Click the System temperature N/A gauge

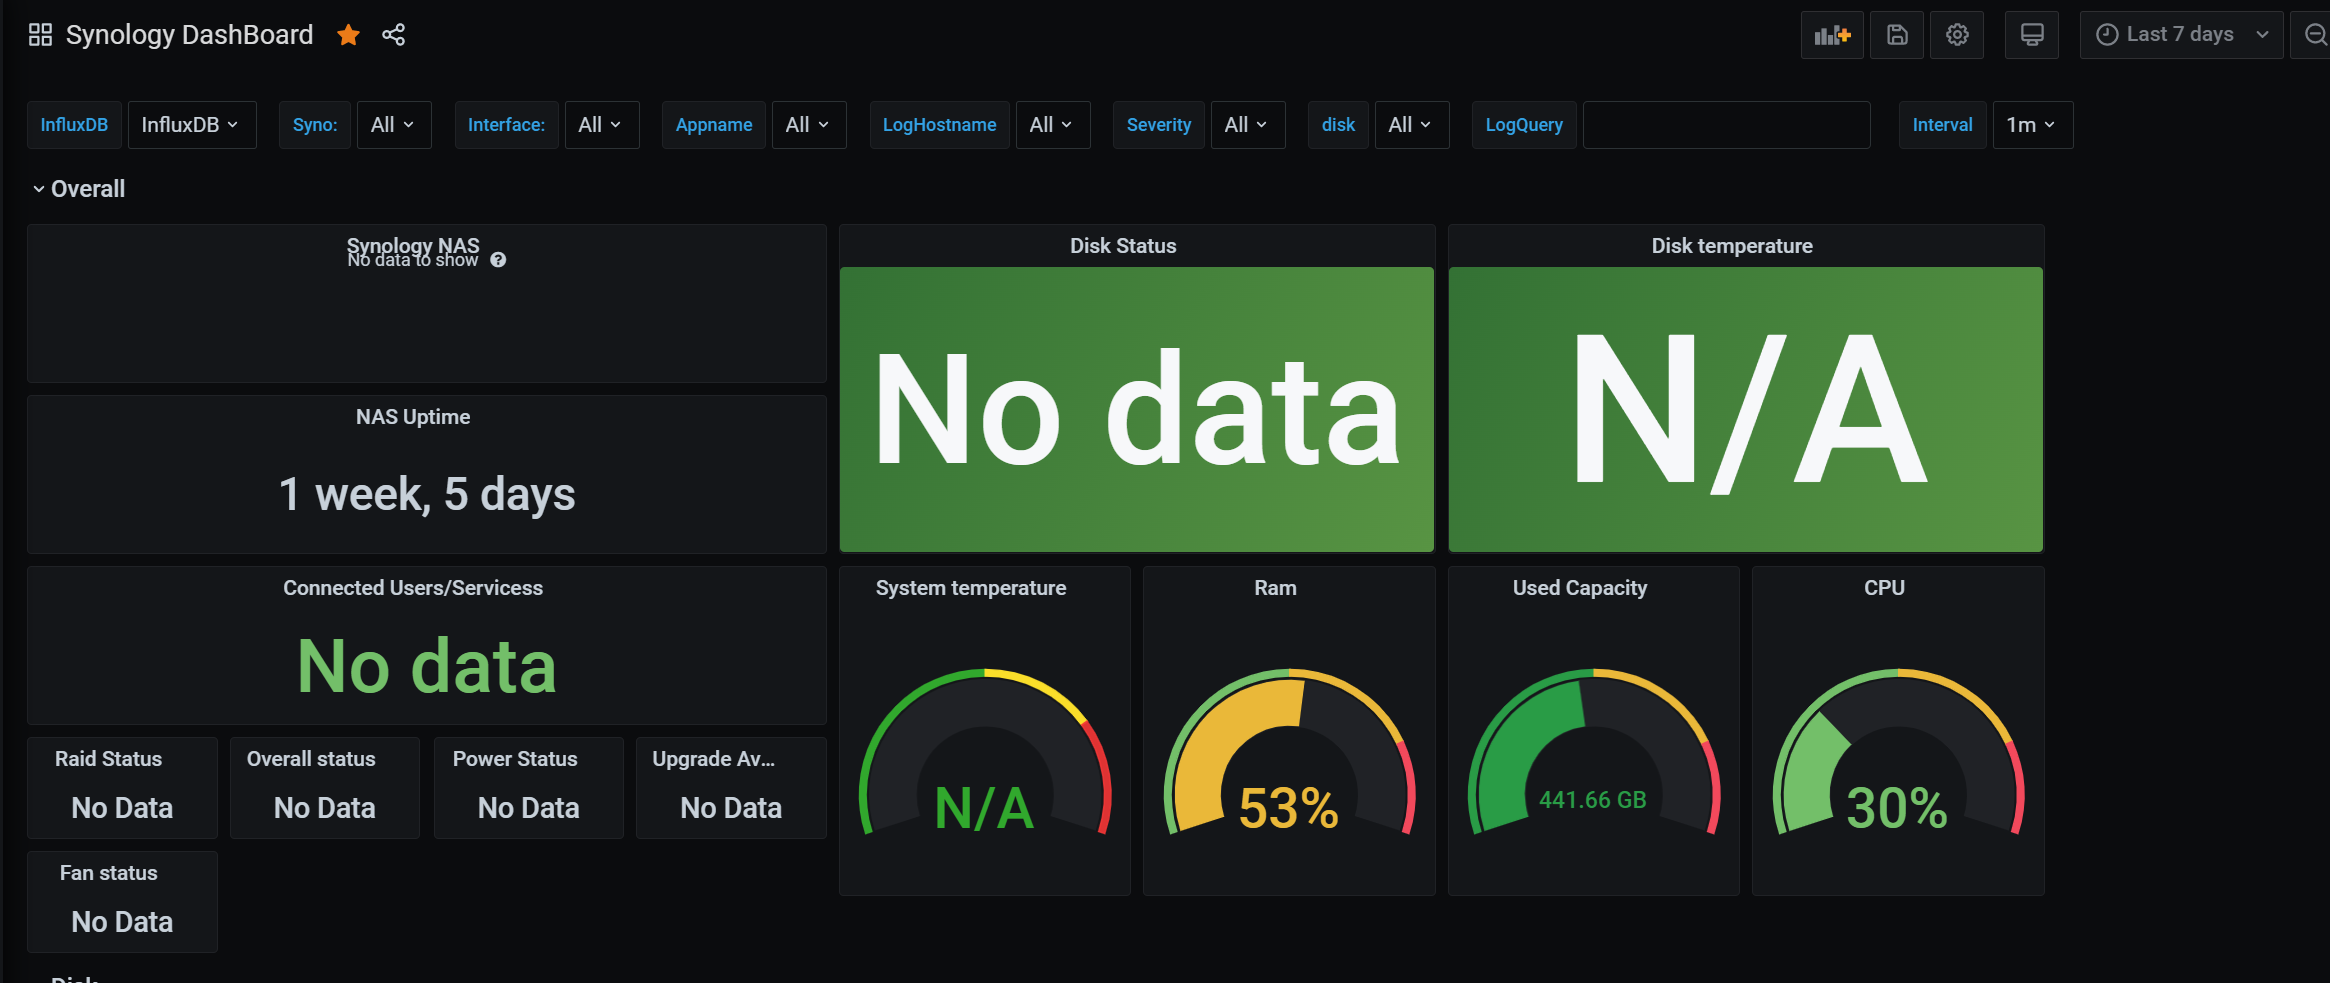[x=985, y=752]
